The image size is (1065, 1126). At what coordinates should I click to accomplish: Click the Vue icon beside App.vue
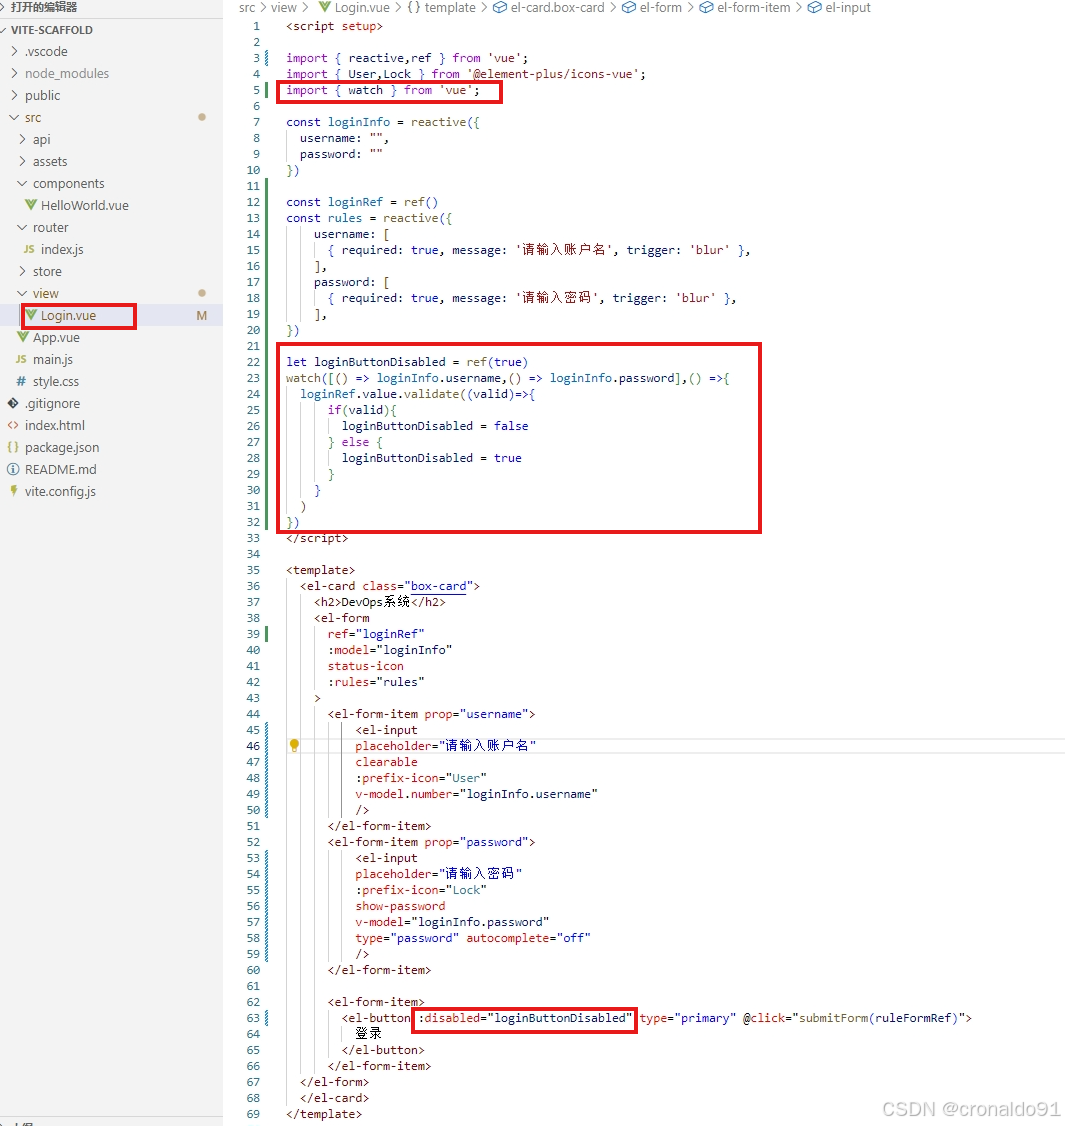(23, 337)
